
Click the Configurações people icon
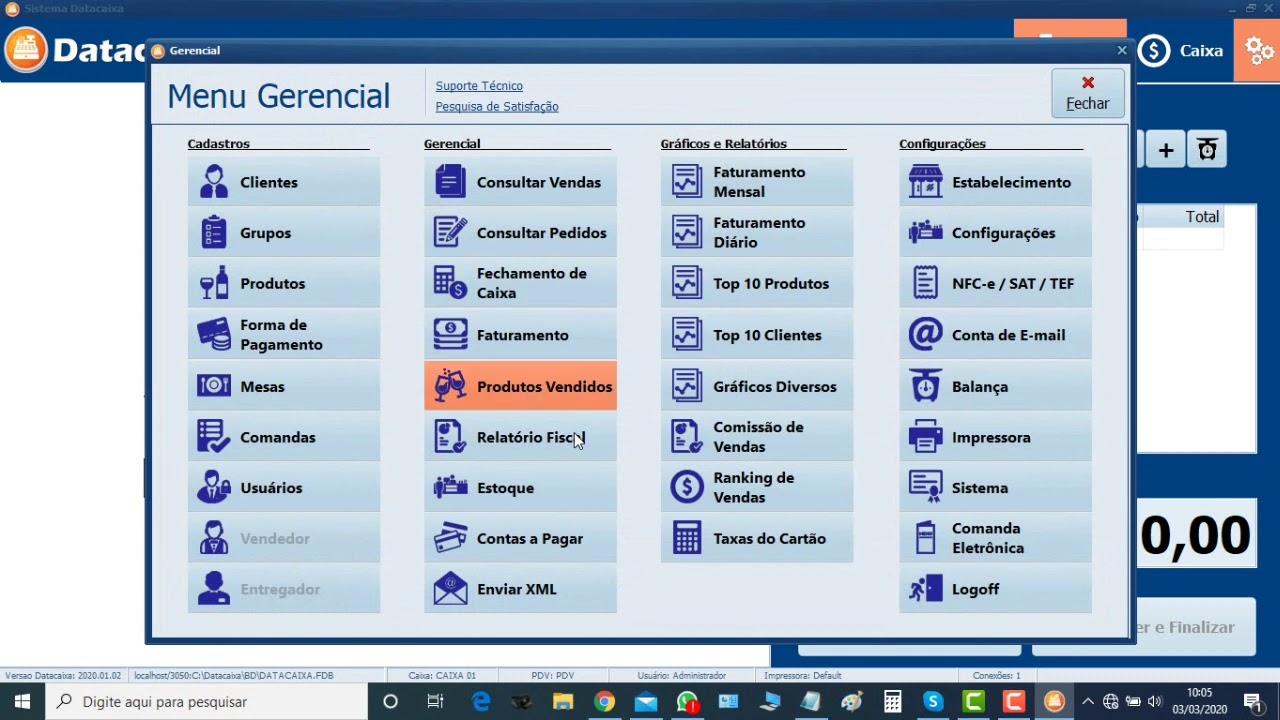[x=925, y=233]
